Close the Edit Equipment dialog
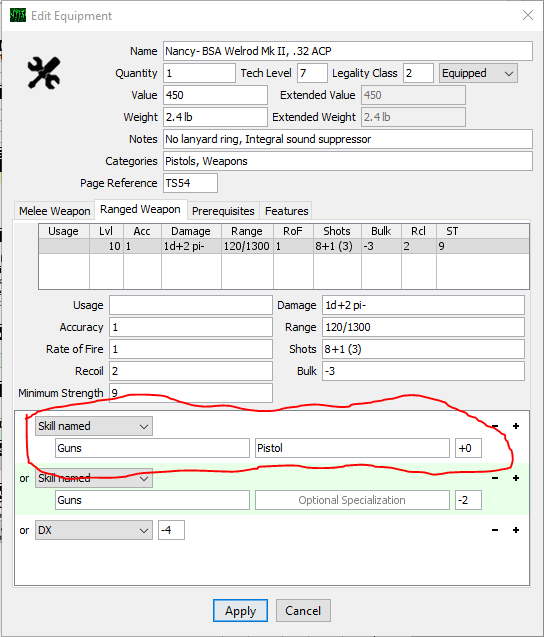This screenshot has height=637, width=544. tap(528, 15)
